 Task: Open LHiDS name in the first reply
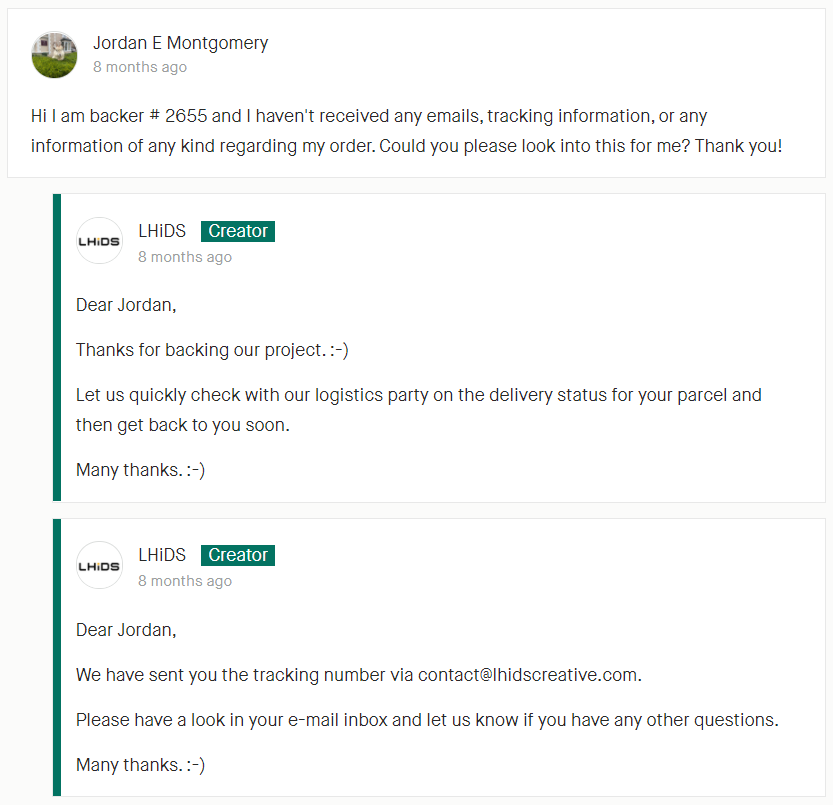(x=162, y=231)
